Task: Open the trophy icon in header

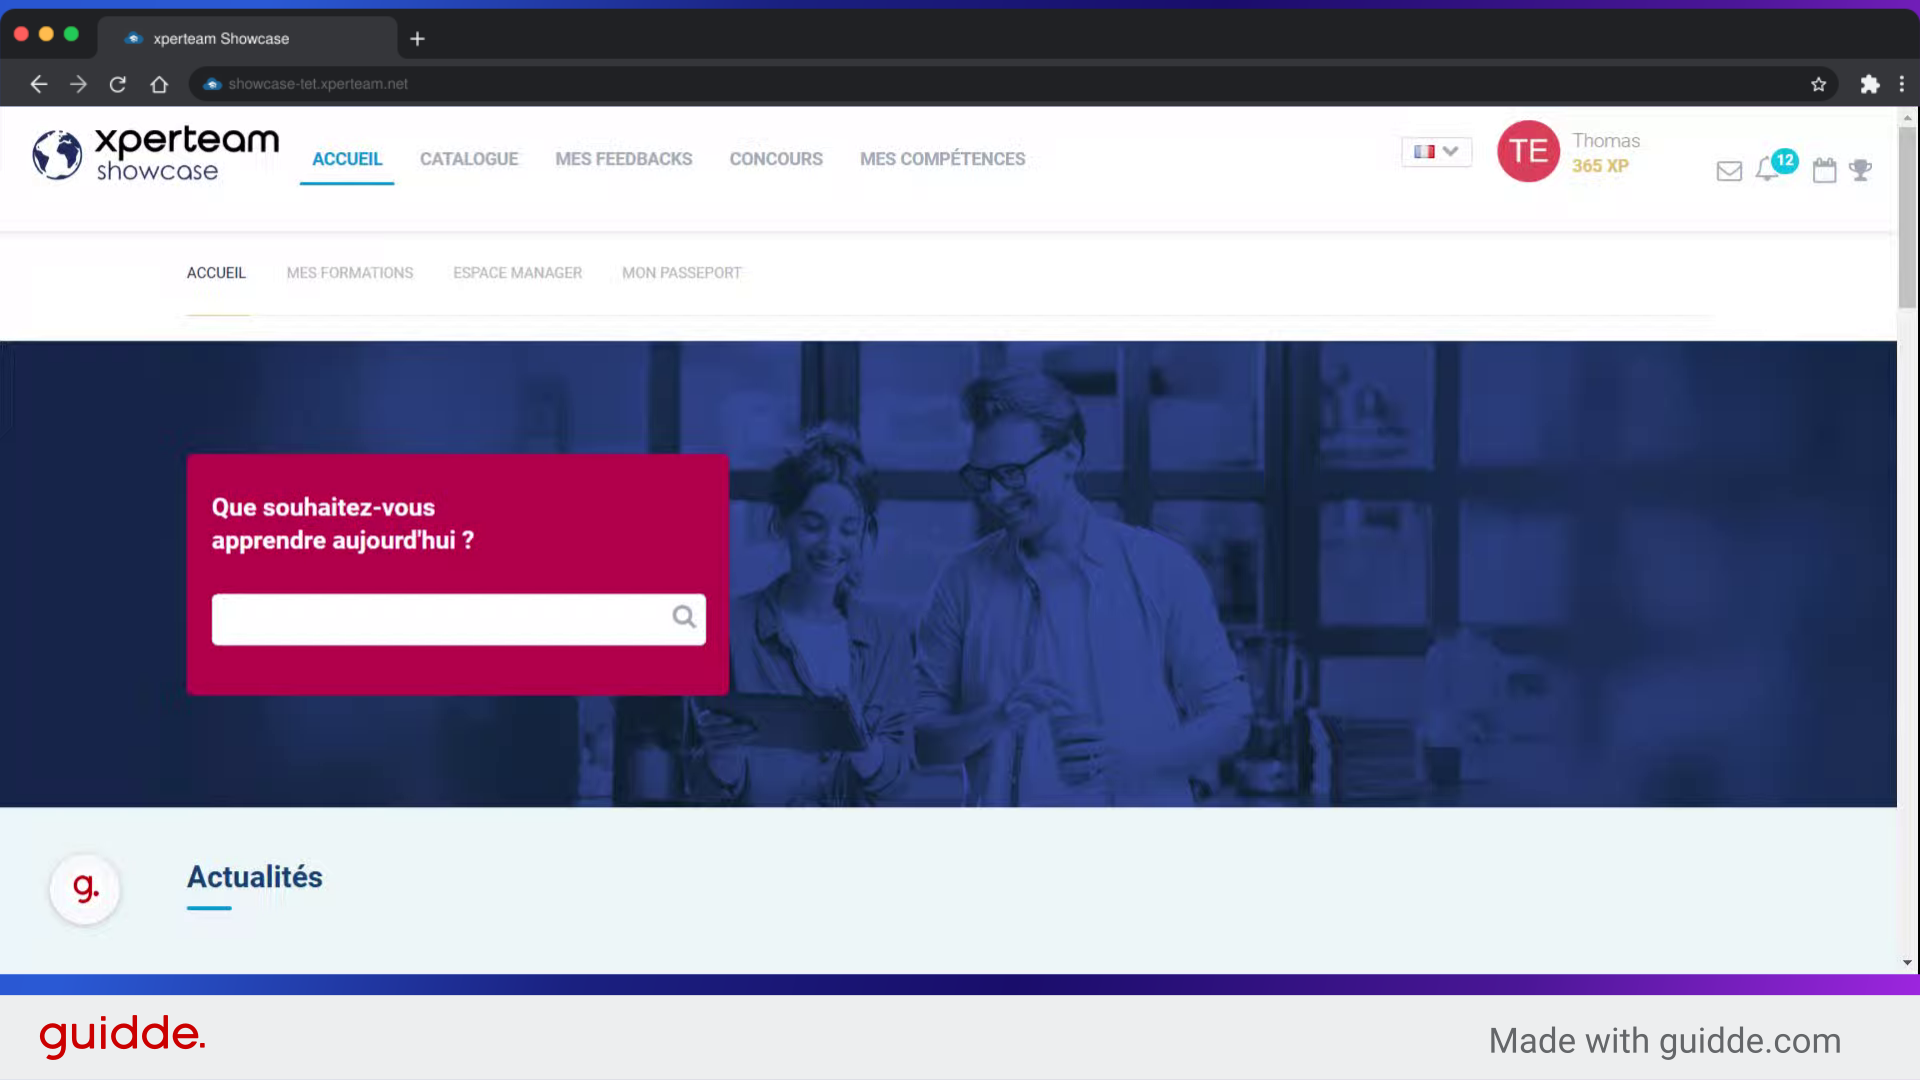Action: point(1860,170)
